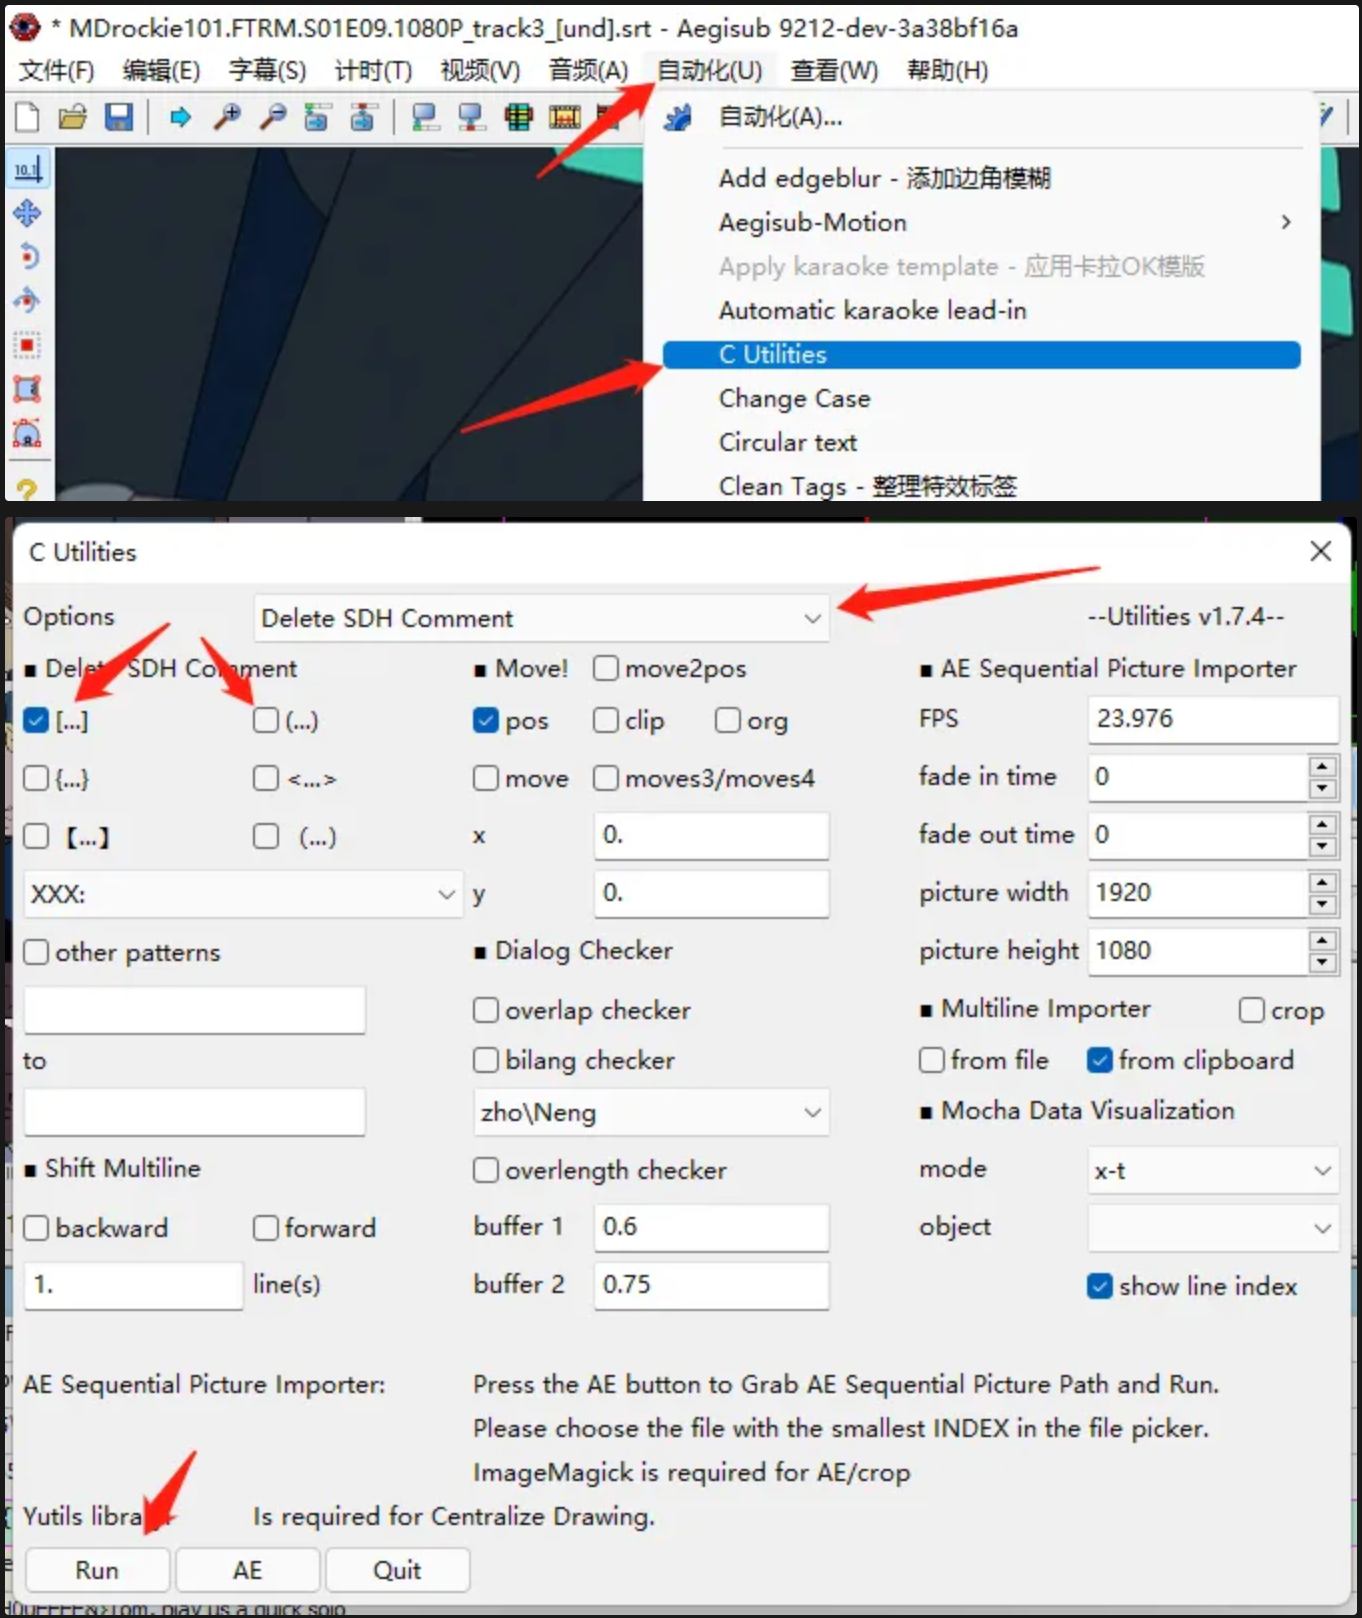Viewport: 1362px width, 1618px height.
Task: Click the Zoom in magnifier icon
Action: coord(227,118)
